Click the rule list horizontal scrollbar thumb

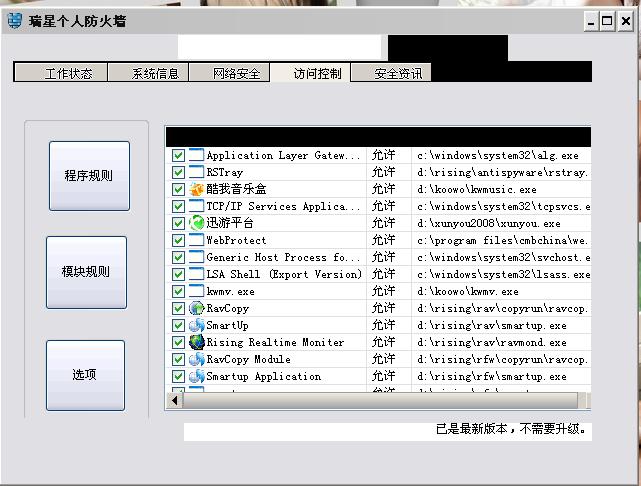point(380,401)
